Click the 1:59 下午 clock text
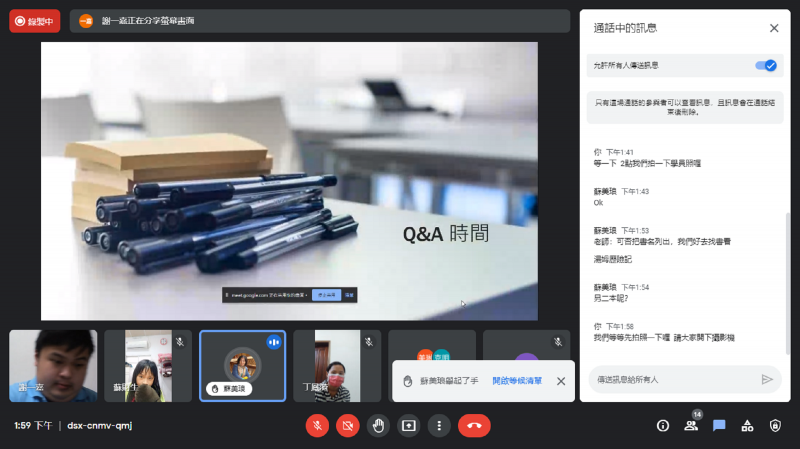 pos(33,426)
